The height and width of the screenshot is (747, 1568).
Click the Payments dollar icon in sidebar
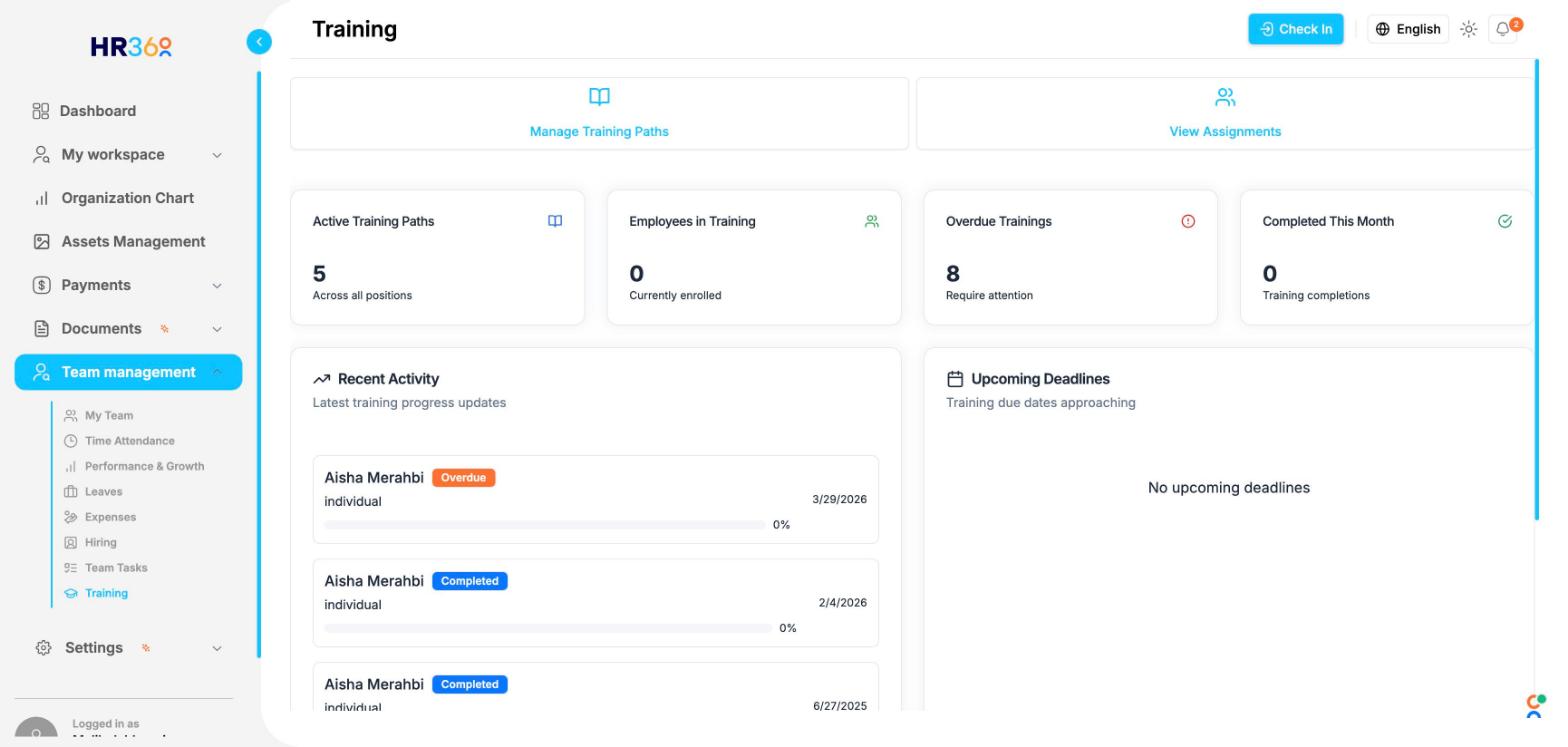tap(41, 285)
